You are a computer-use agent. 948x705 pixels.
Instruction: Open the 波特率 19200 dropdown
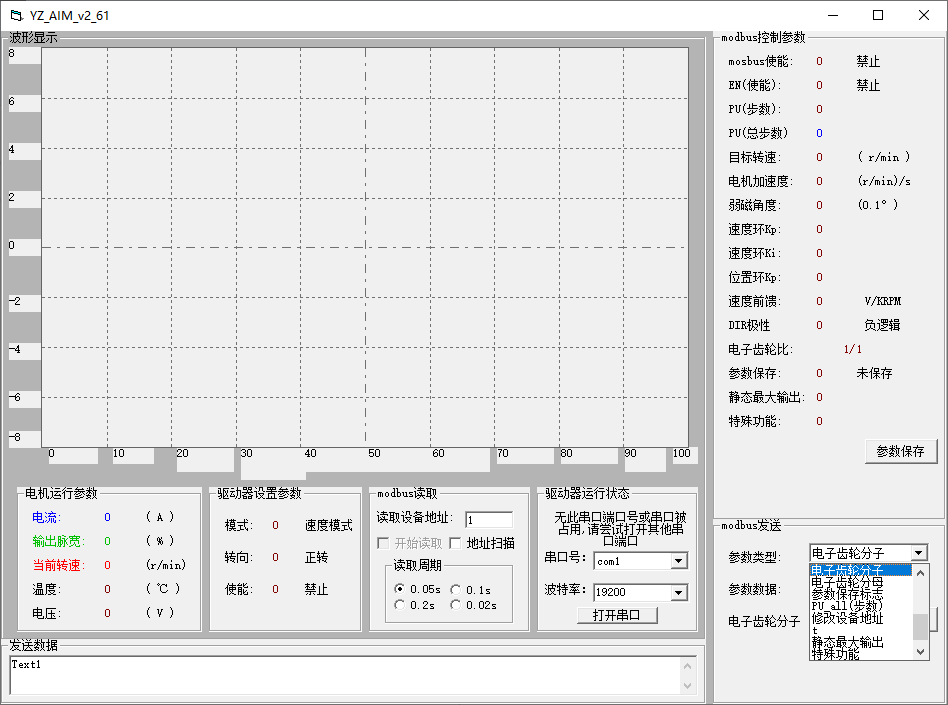[x=679, y=593]
